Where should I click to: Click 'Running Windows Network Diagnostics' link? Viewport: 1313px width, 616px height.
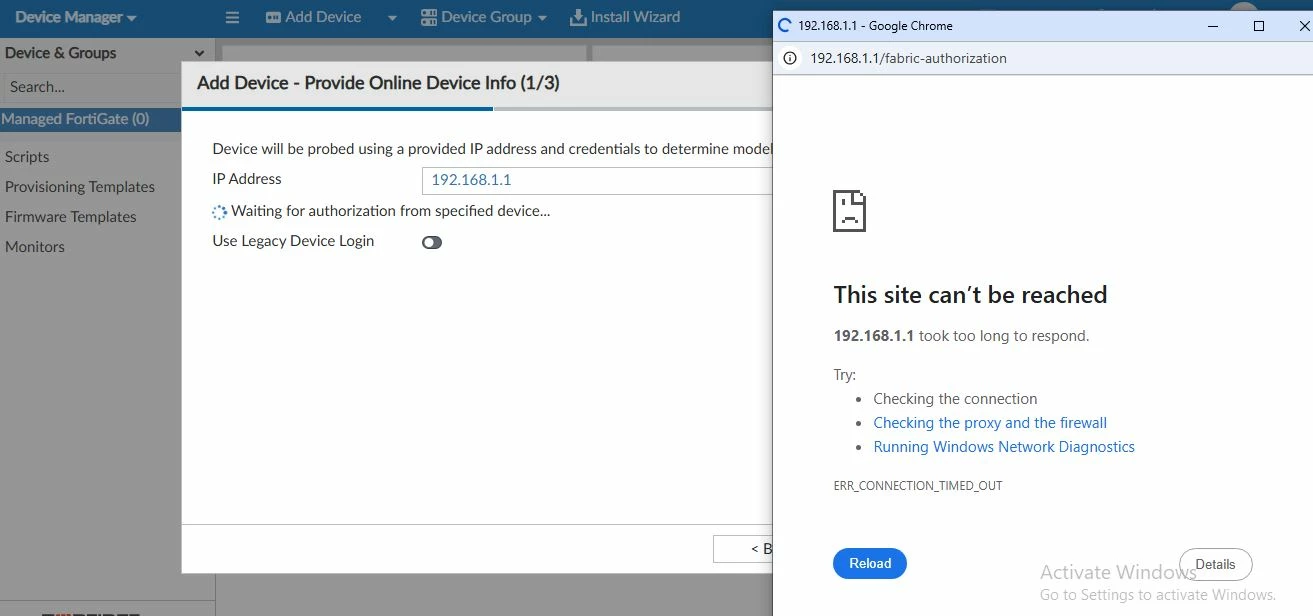click(1004, 447)
